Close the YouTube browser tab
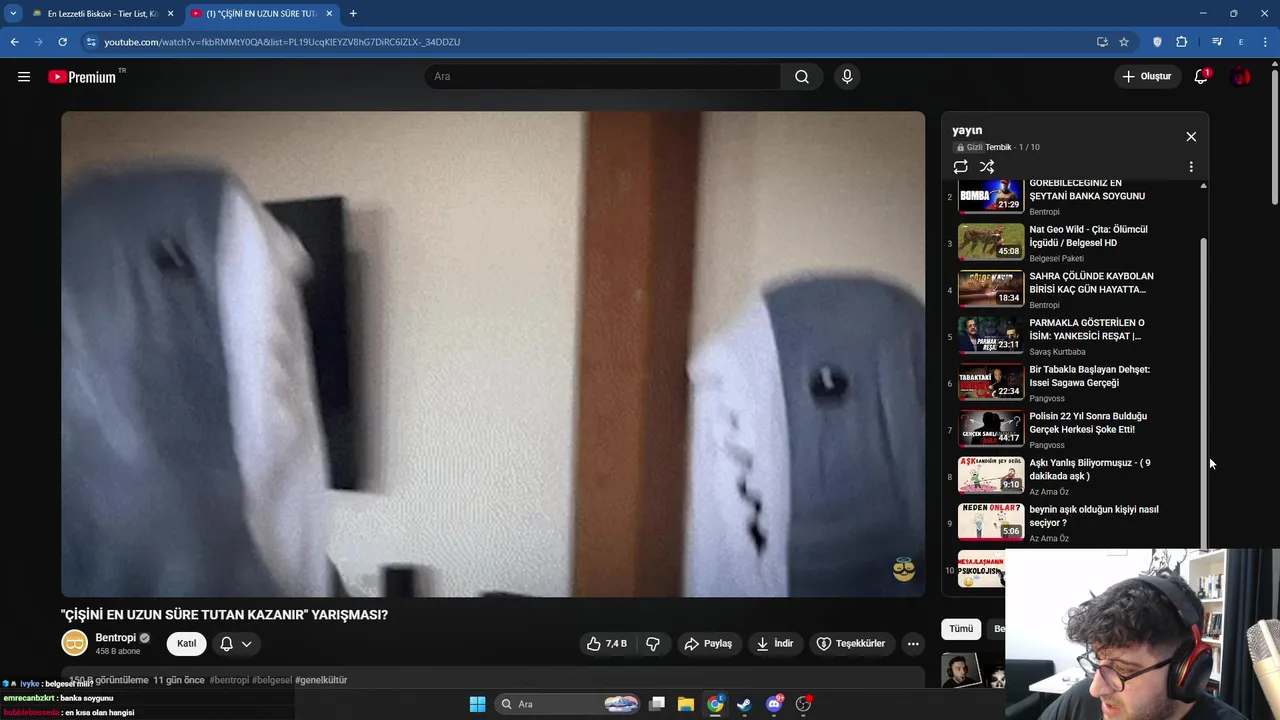The image size is (1280, 720). point(328,14)
